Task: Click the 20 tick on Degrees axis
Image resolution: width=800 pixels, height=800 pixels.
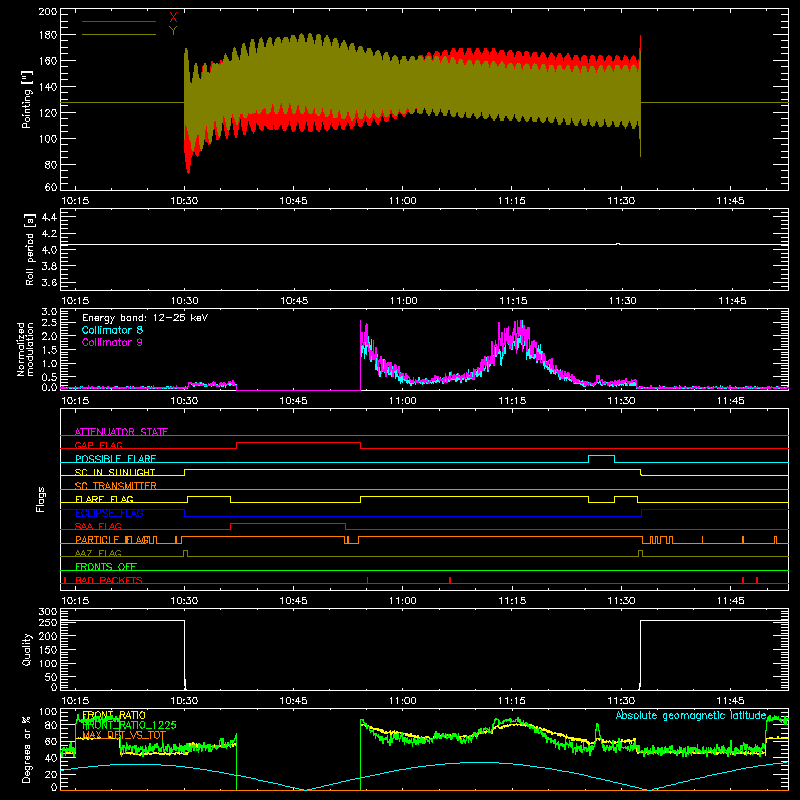Action: 51,774
